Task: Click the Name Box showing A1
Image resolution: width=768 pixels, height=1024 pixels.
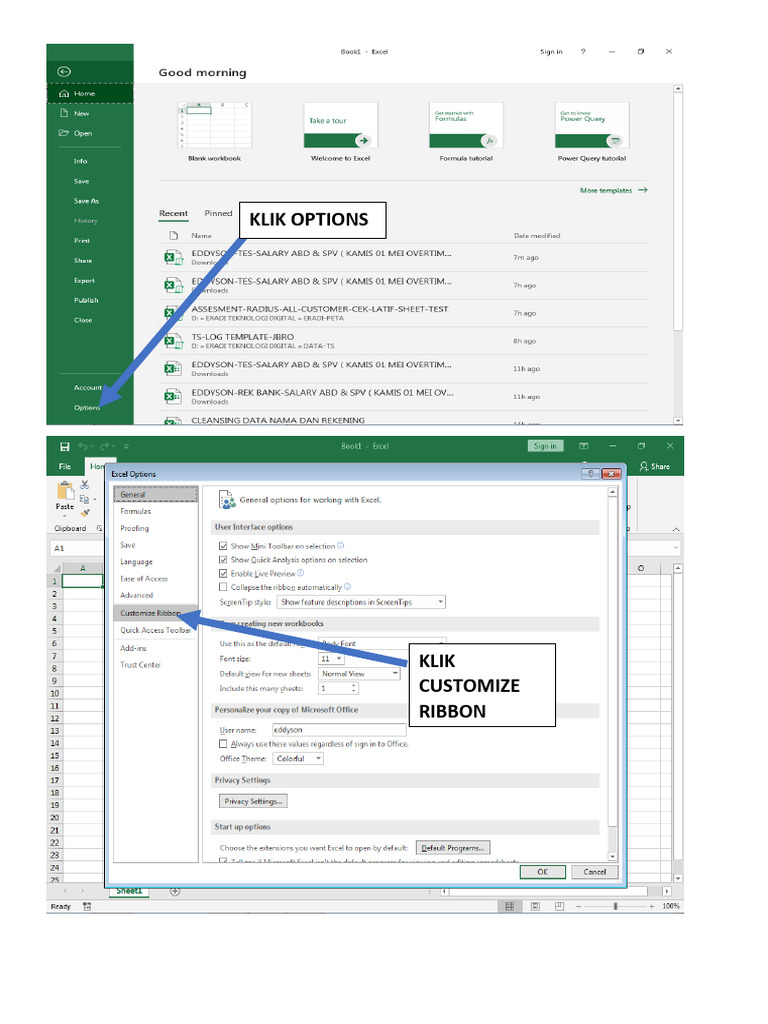Action: click(76, 549)
